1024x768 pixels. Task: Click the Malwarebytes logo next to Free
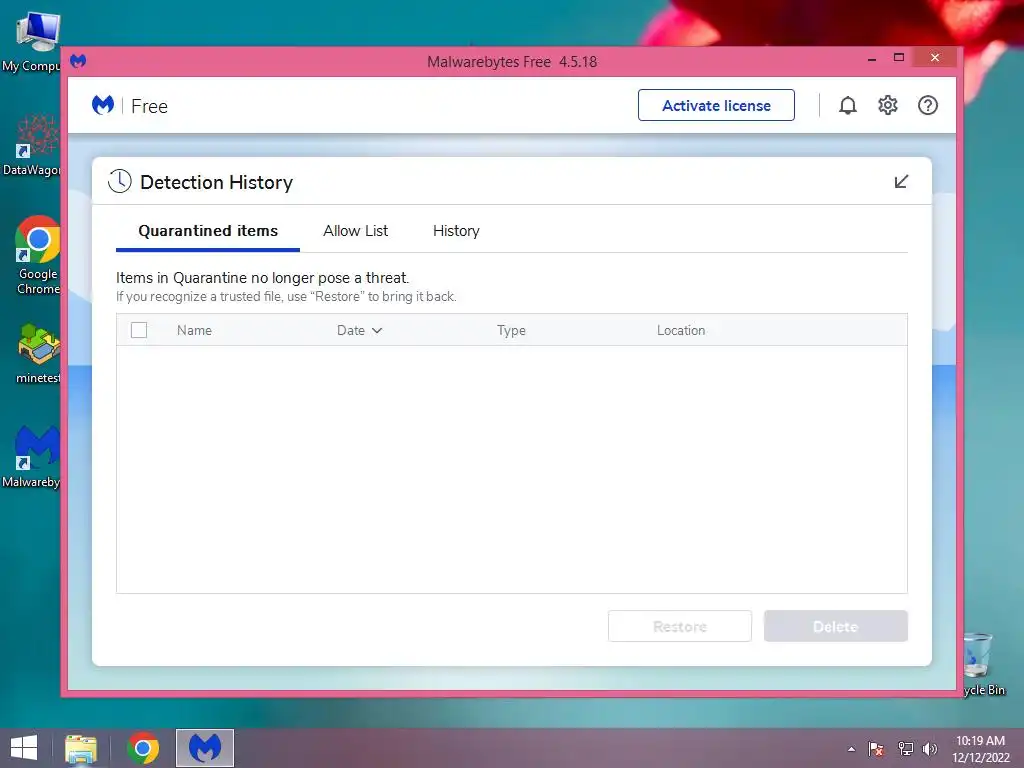(x=103, y=105)
